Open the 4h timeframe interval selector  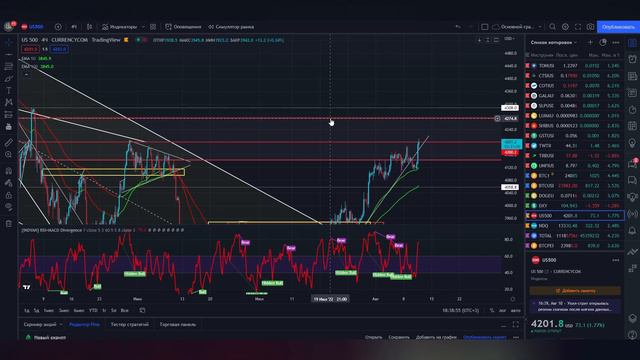coord(74,27)
